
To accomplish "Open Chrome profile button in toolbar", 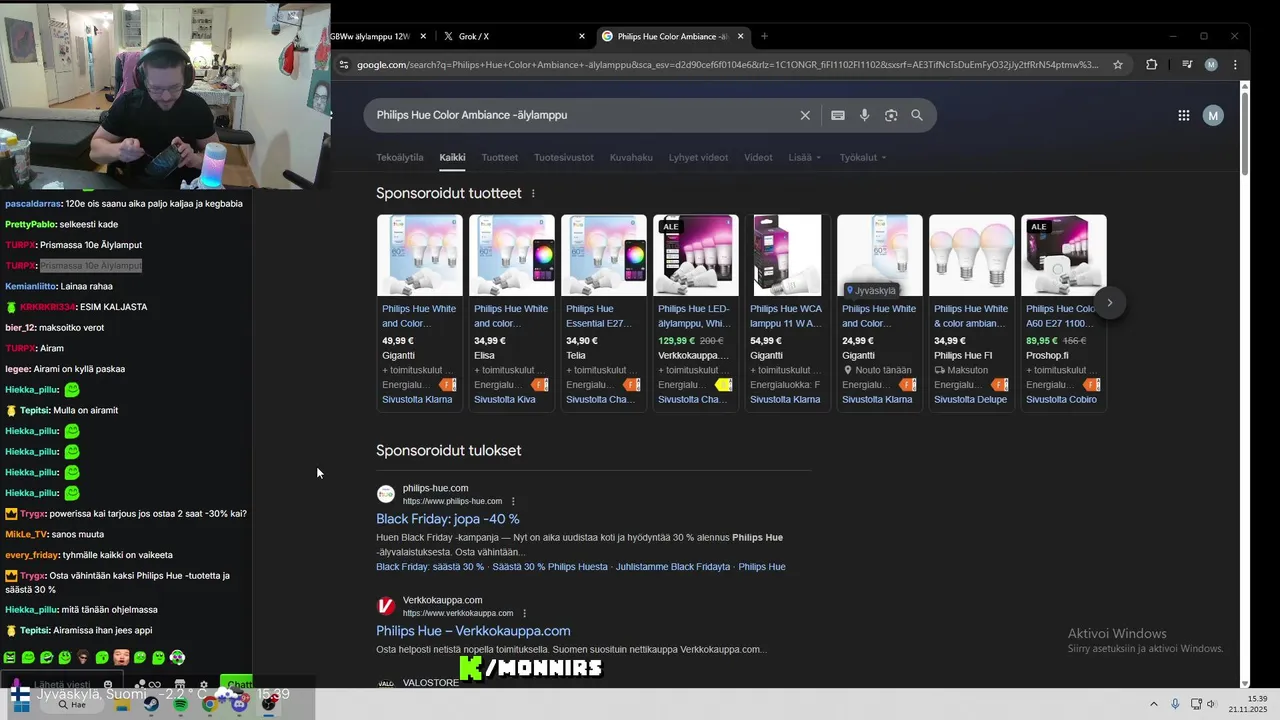I will [1211, 65].
